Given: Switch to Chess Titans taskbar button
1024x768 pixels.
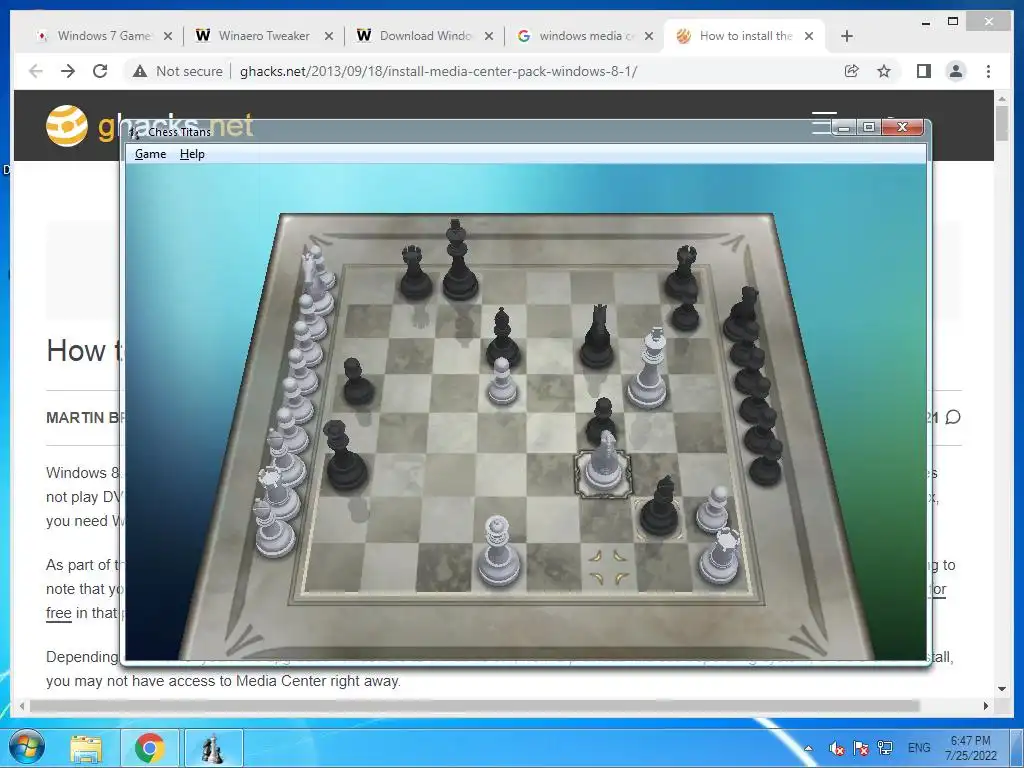Looking at the screenshot, I should coord(213,748).
